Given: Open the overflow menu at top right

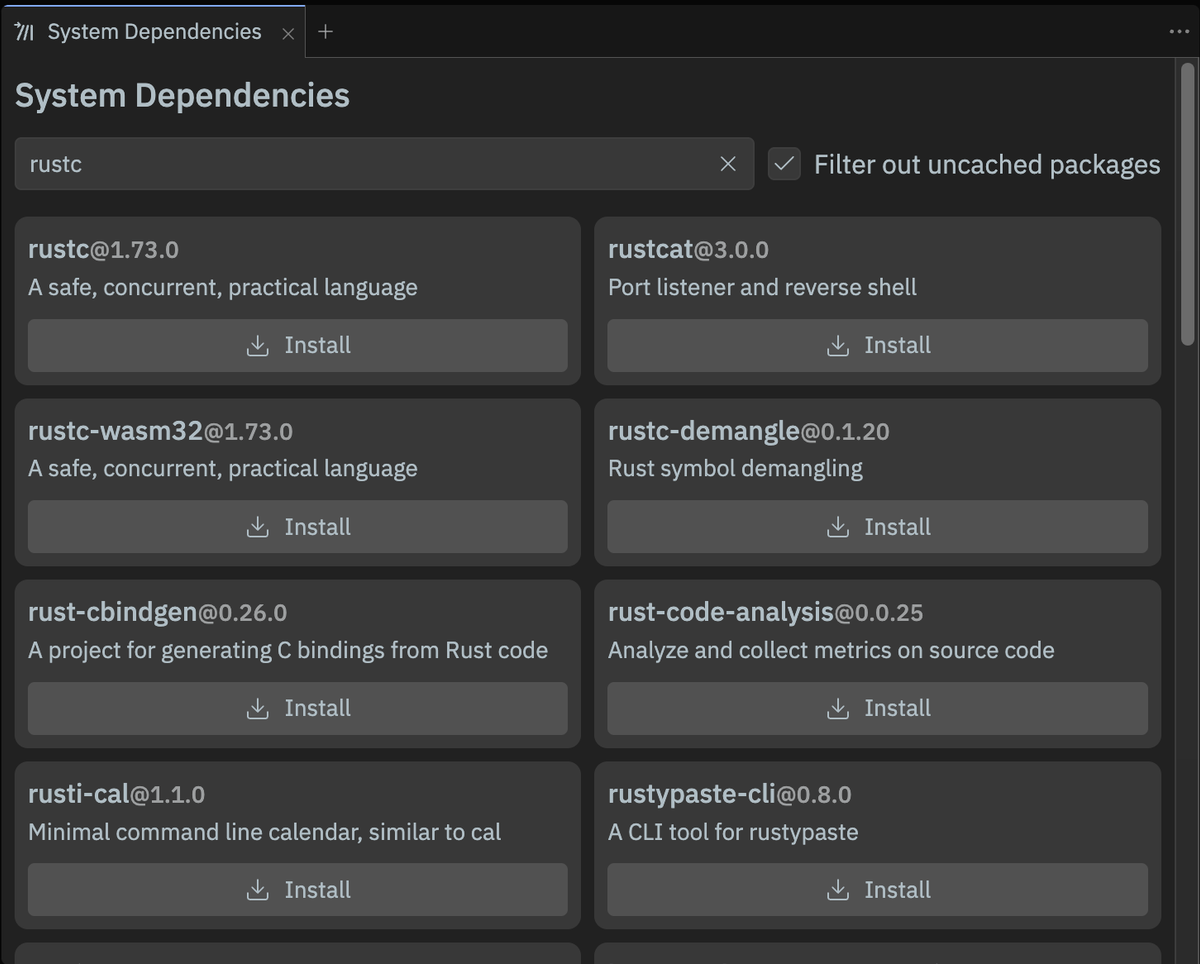Looking at the screenshot, I should pos(1178,31).
